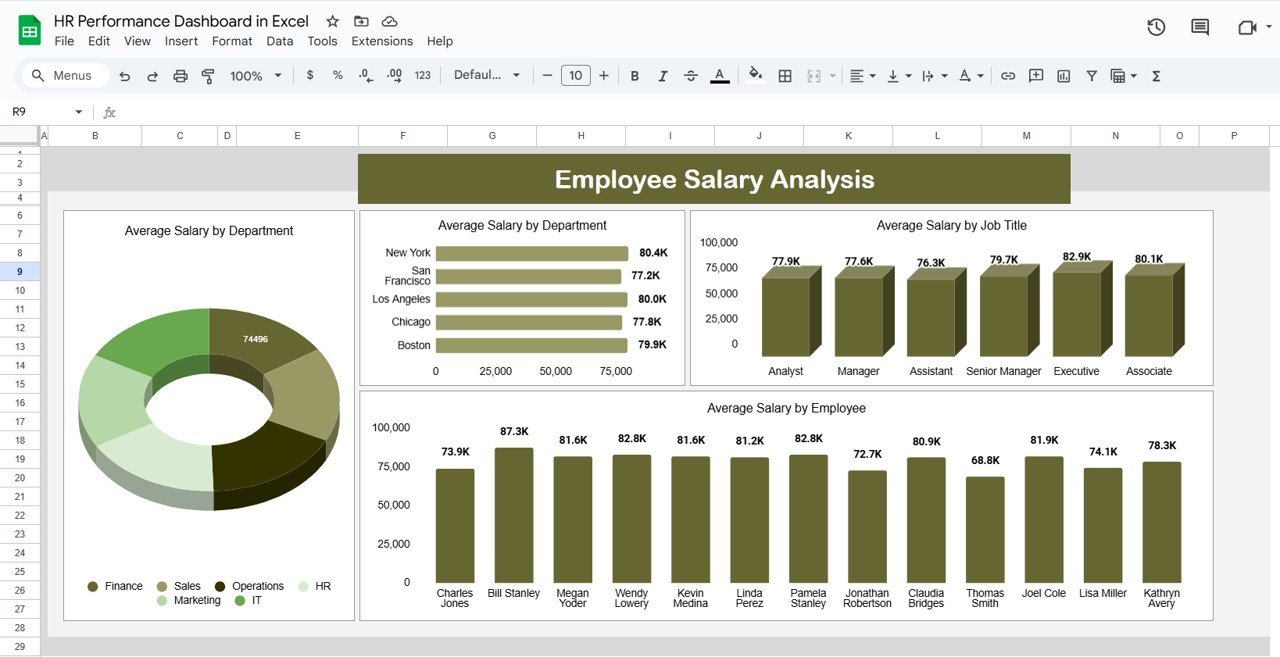Viewport: 1280px width, 657px height.
Task: Toggle italic formatting
Action: [x=662, y=76]
